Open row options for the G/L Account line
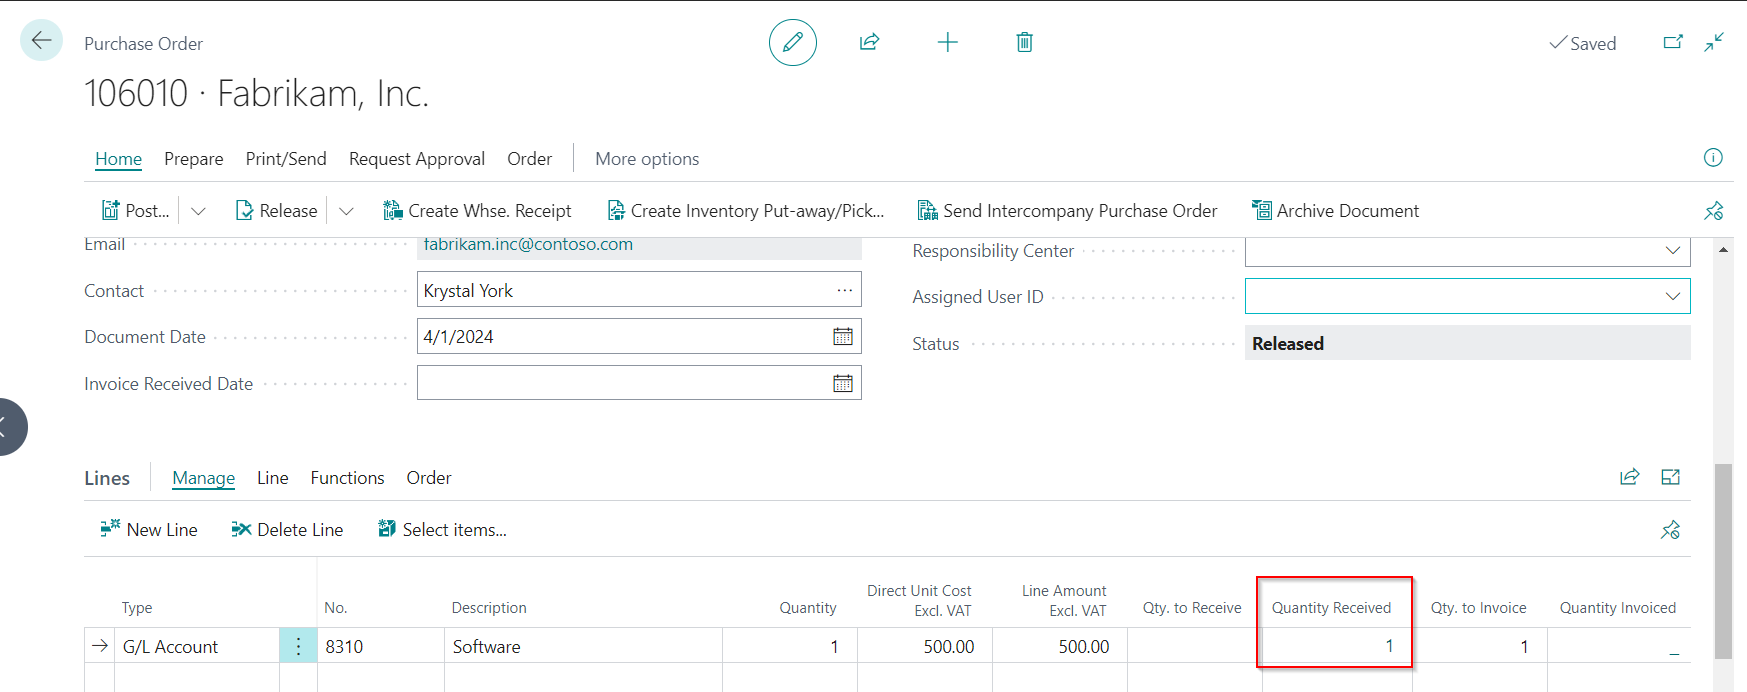1747x692 pixels. [298, 646]
